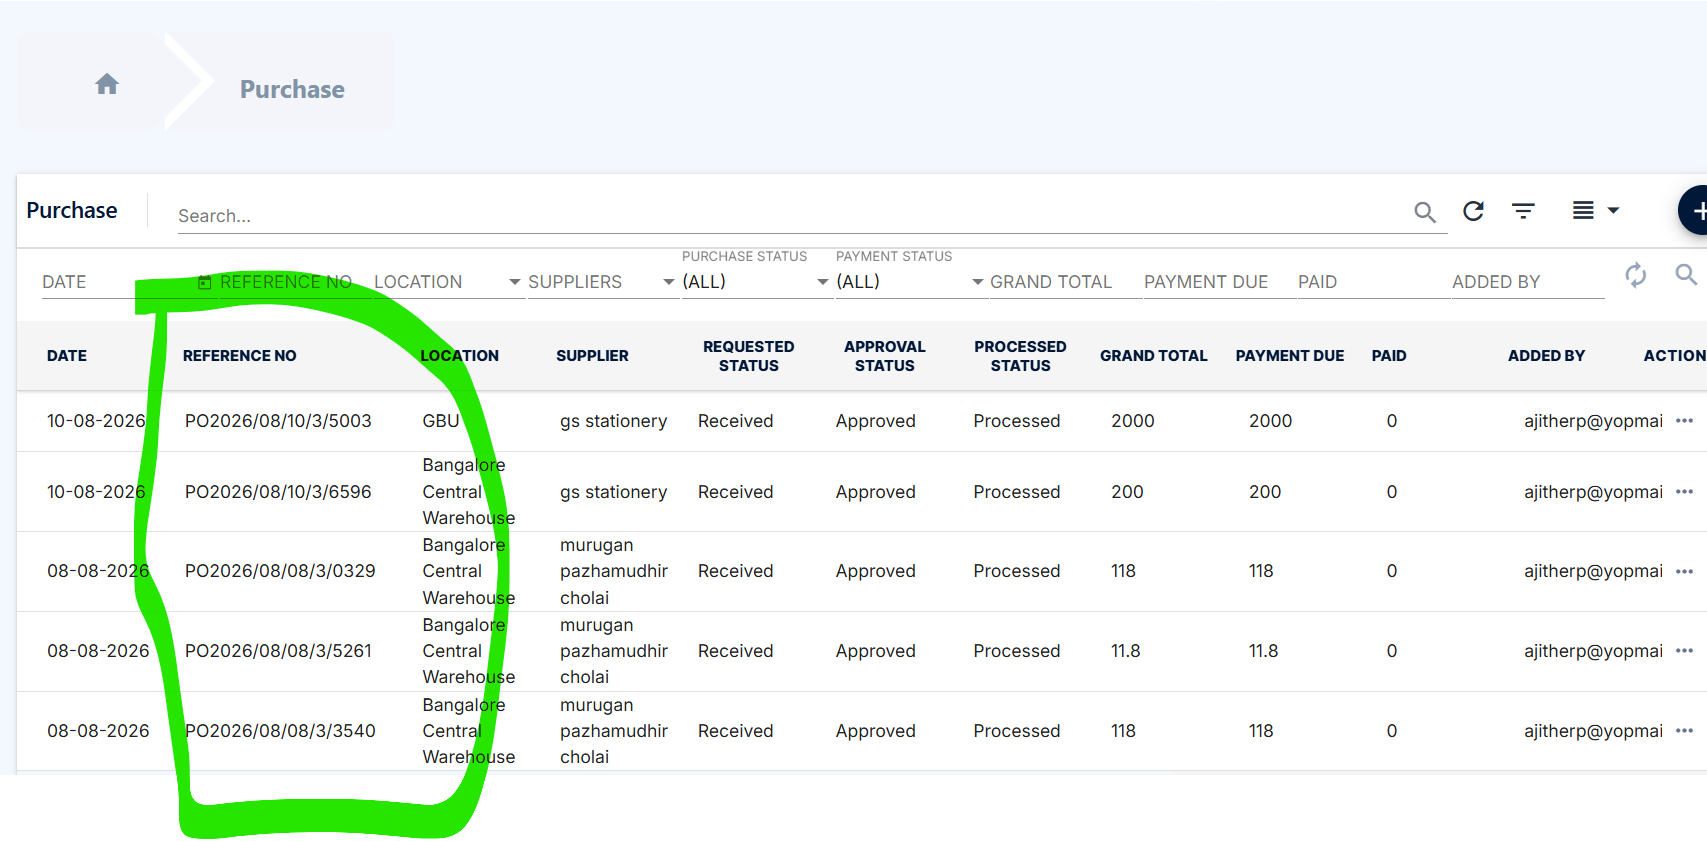Click grand total 2000 cell
Screen dimensions: 1707x841
(1133, 421)
